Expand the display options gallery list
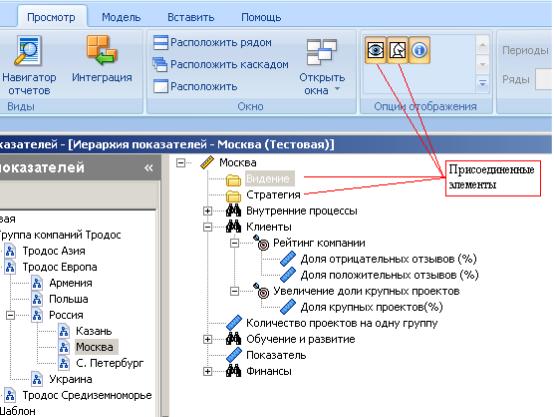Viewport: 554px width, 417px height. pos(482,83)
